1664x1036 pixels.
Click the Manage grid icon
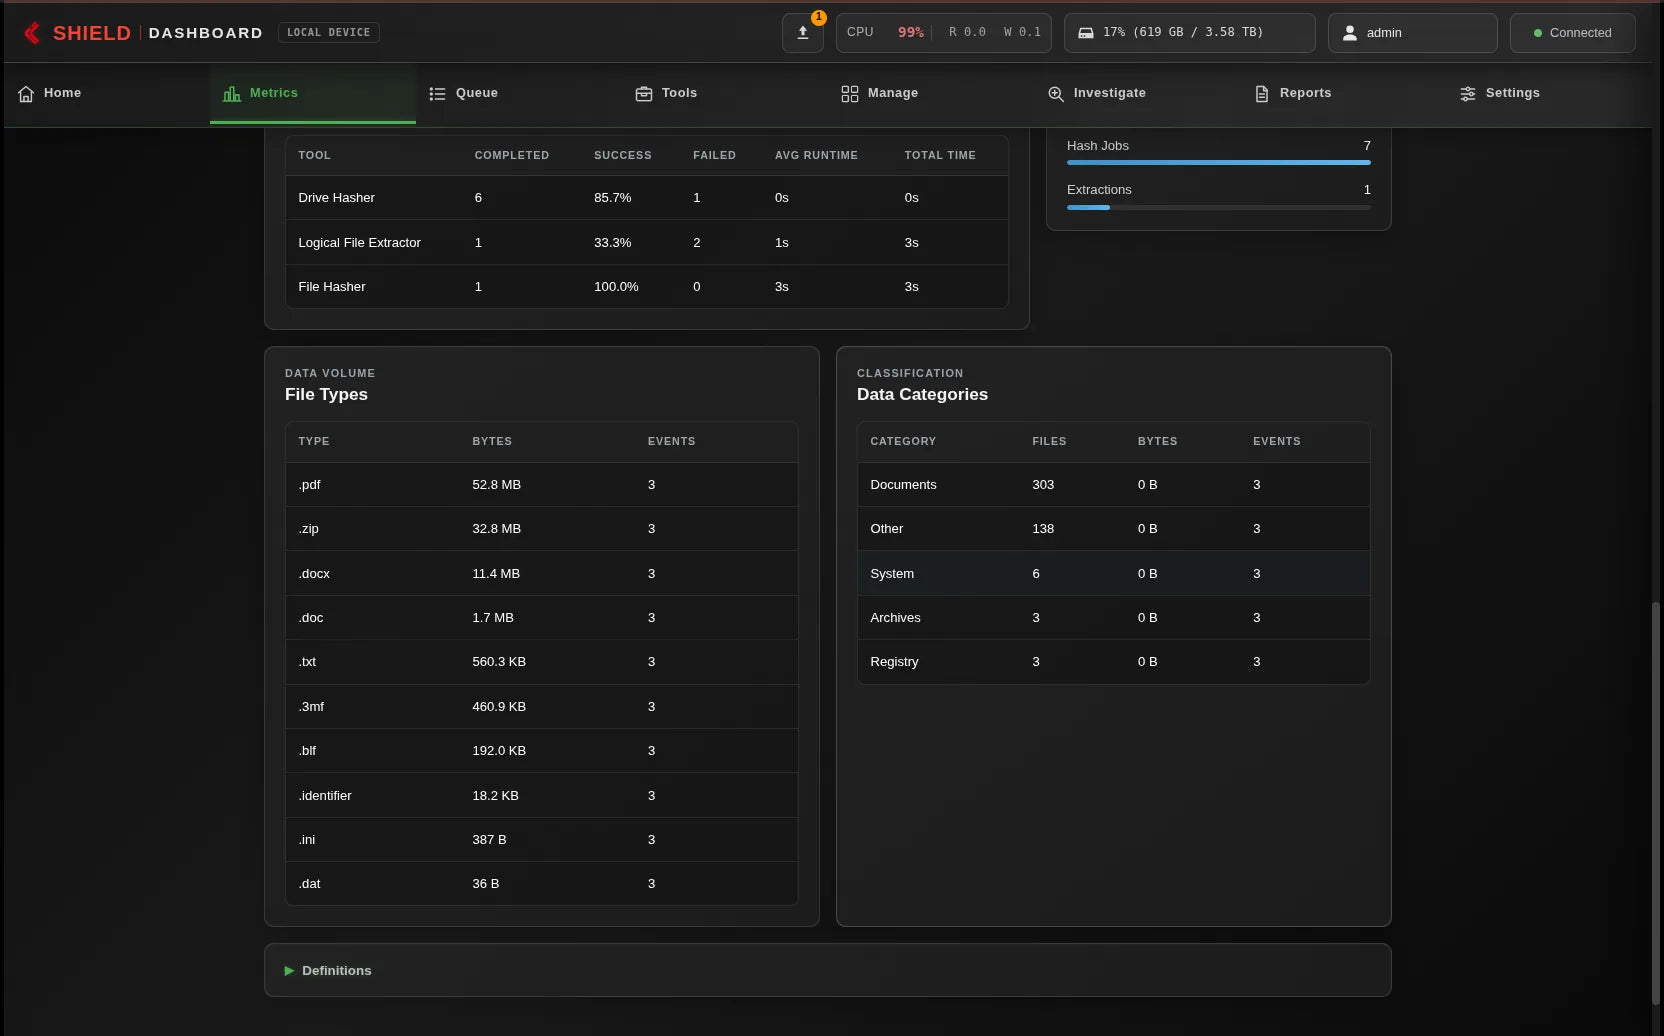[850, 93]
